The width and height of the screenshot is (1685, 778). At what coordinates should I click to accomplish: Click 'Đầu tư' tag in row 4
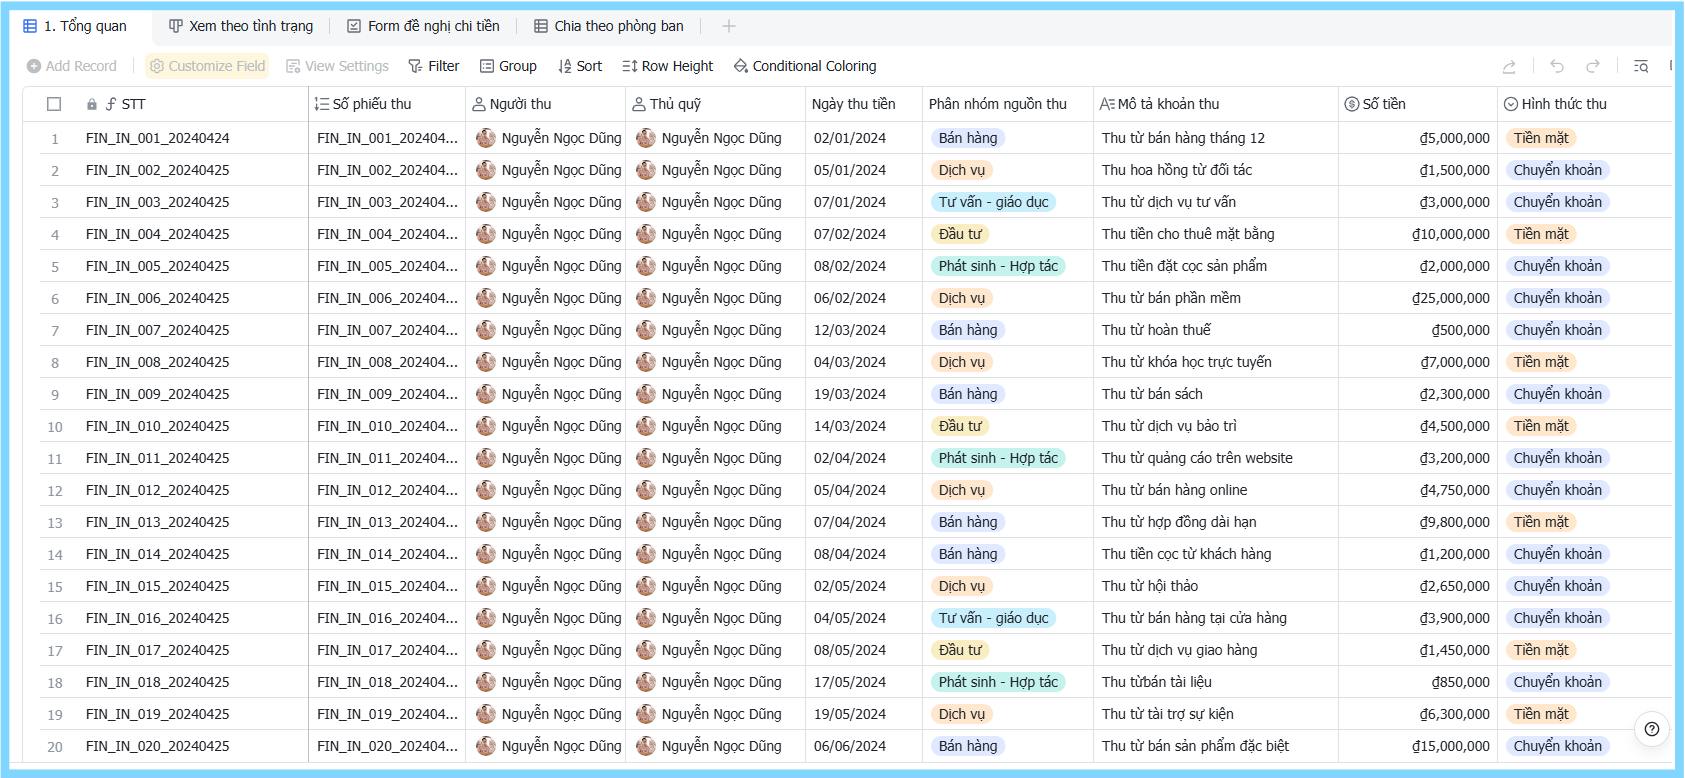(960, 234)
